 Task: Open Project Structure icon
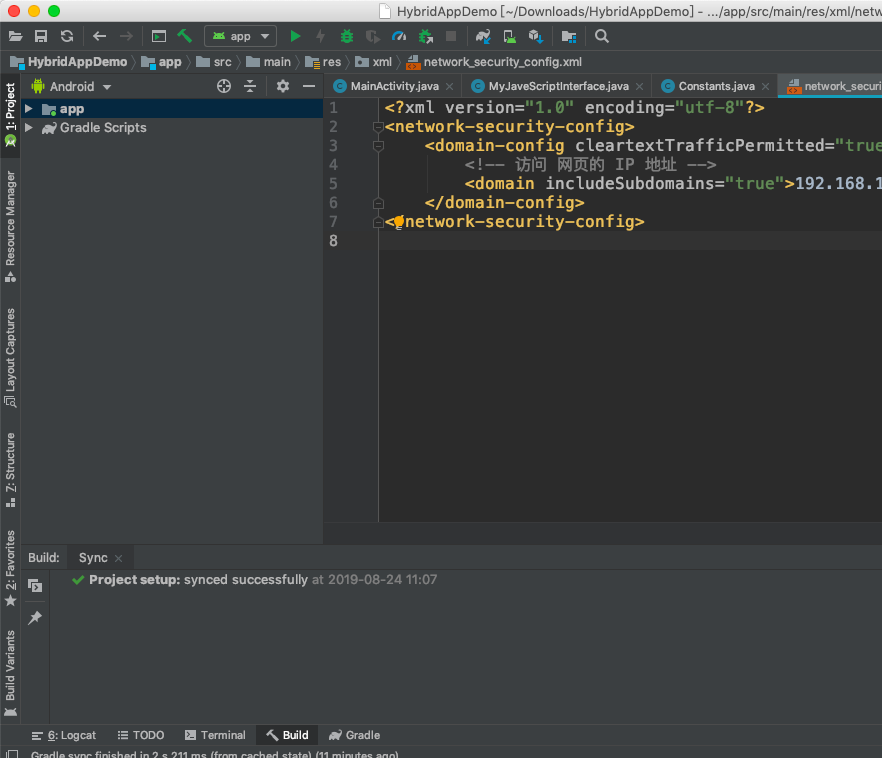(569, 37)
